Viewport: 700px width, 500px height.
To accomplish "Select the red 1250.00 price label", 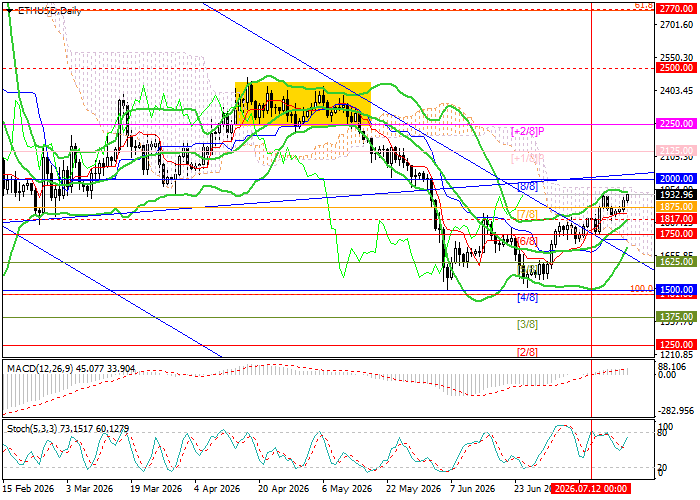I will (x=676, y=345).
